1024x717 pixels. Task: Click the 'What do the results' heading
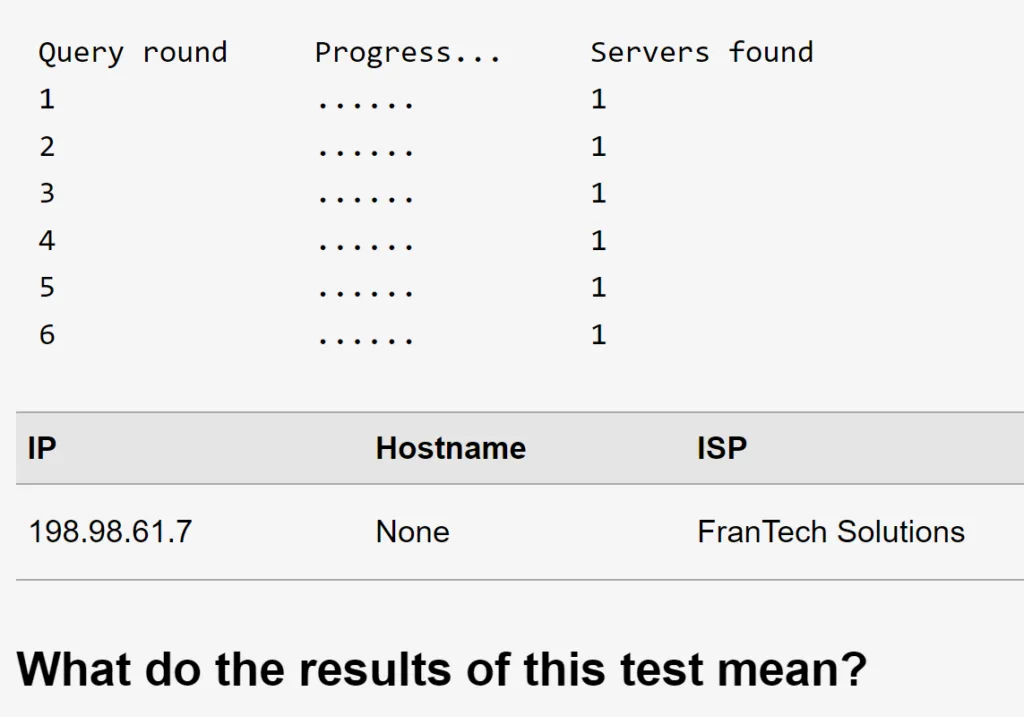coord(441,669)
